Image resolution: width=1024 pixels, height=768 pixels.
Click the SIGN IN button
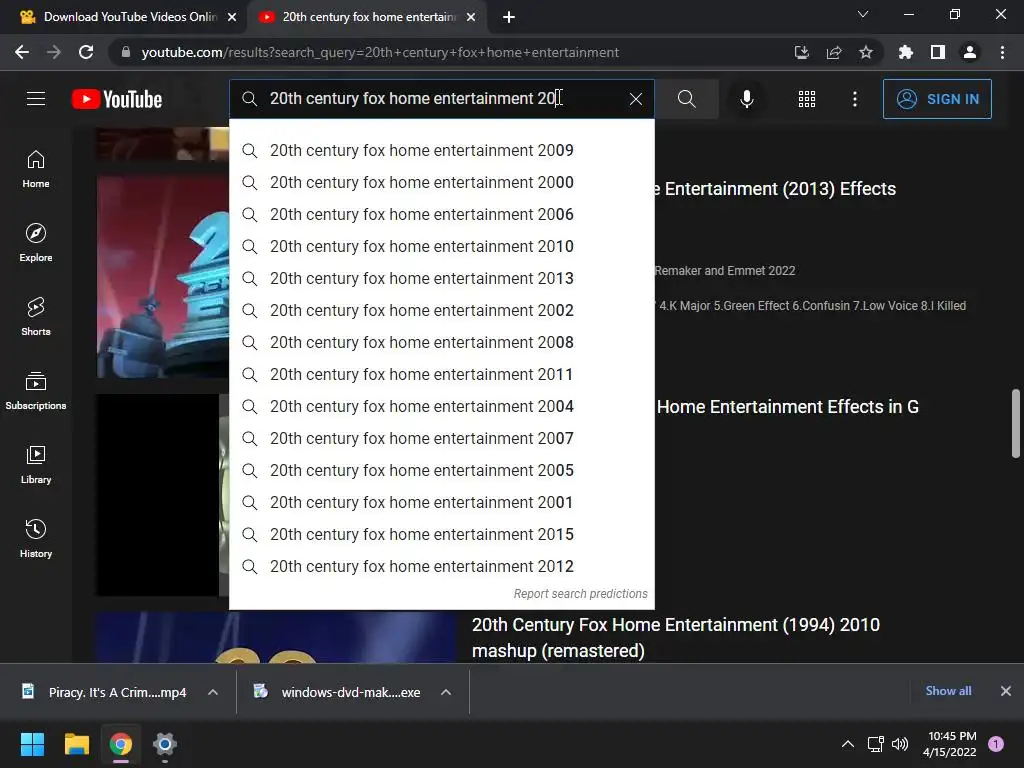(x=937, y=99)
